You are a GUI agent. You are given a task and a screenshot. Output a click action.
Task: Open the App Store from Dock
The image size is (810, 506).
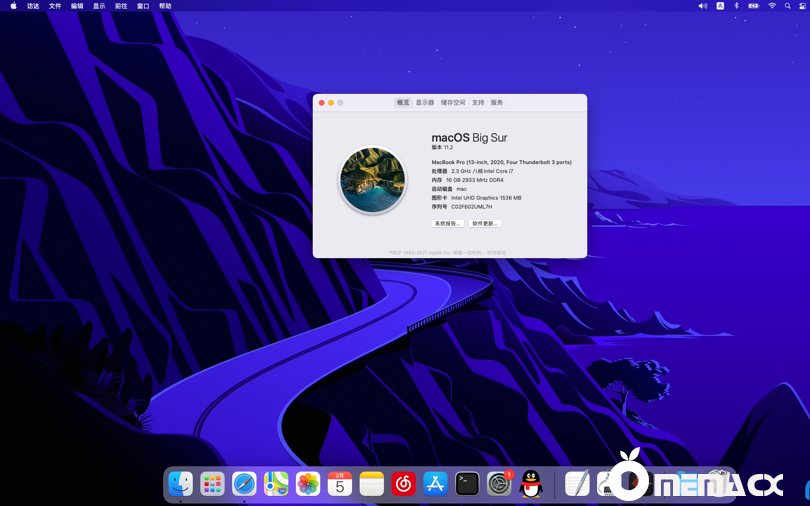click(435, 484)
